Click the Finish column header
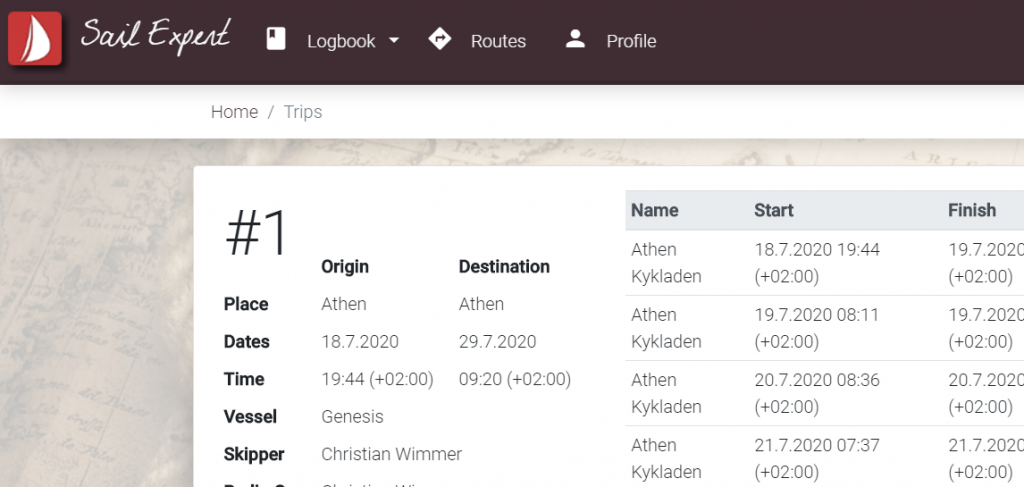This screenshot has width=1024, height=487. tap(972, 210)
